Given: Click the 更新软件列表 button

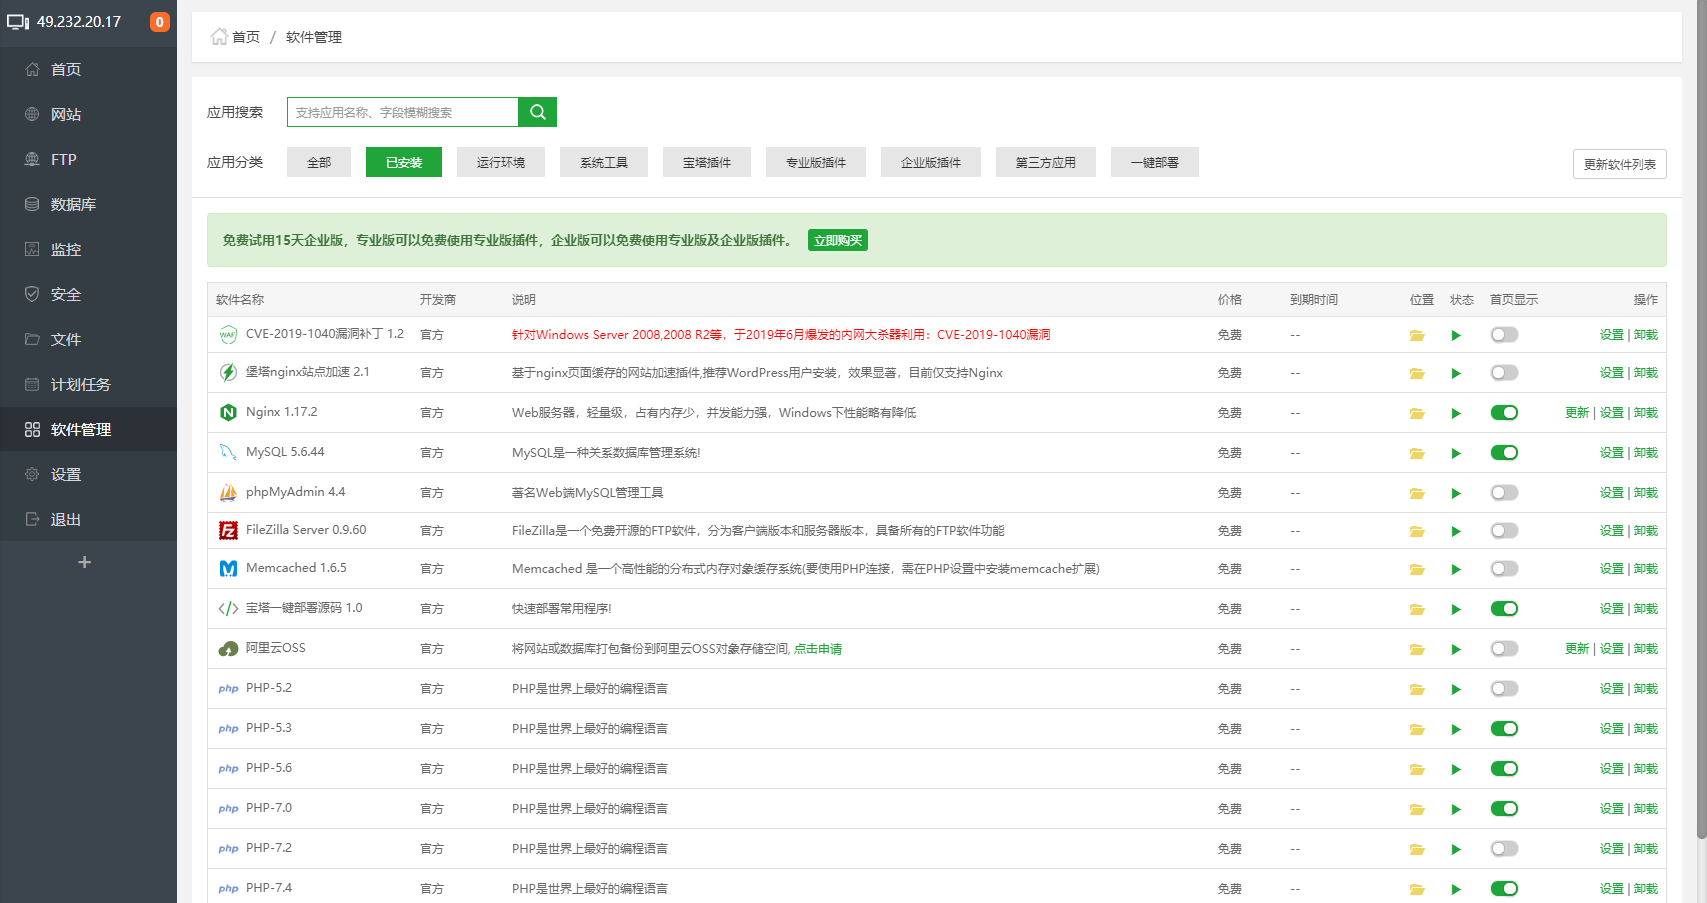Looking at the screenshot, I should 1620,164.
